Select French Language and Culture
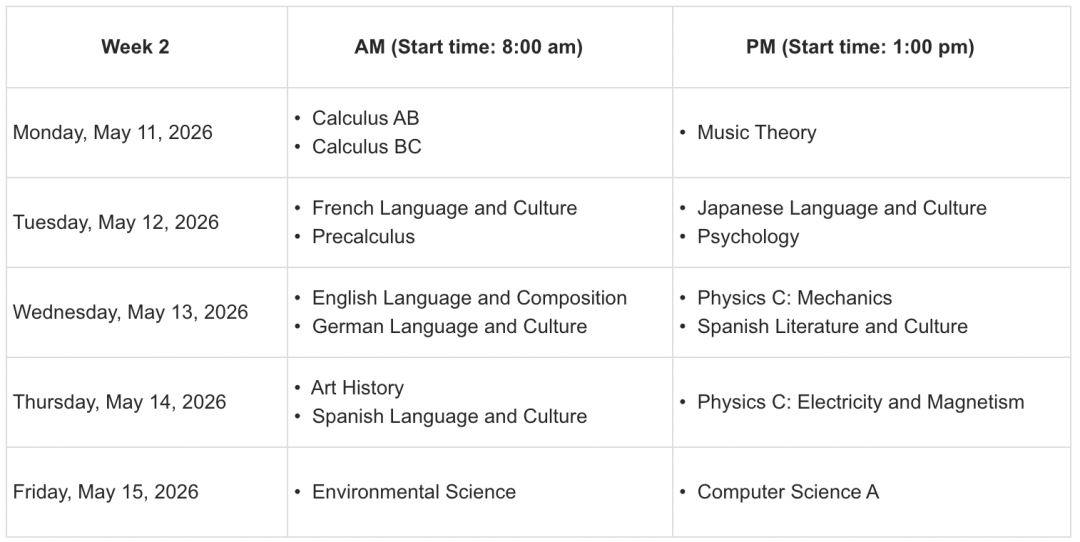Viewport: 1080px width, 542px height. 444,208
